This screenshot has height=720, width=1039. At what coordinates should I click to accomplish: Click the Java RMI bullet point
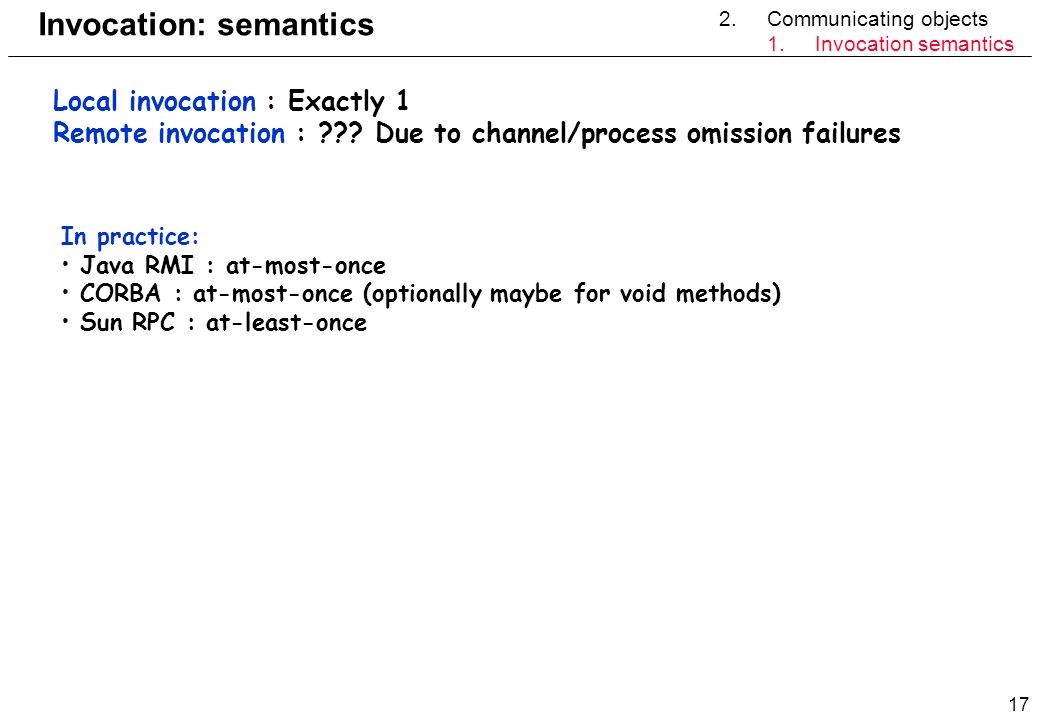tap(224, 266)
